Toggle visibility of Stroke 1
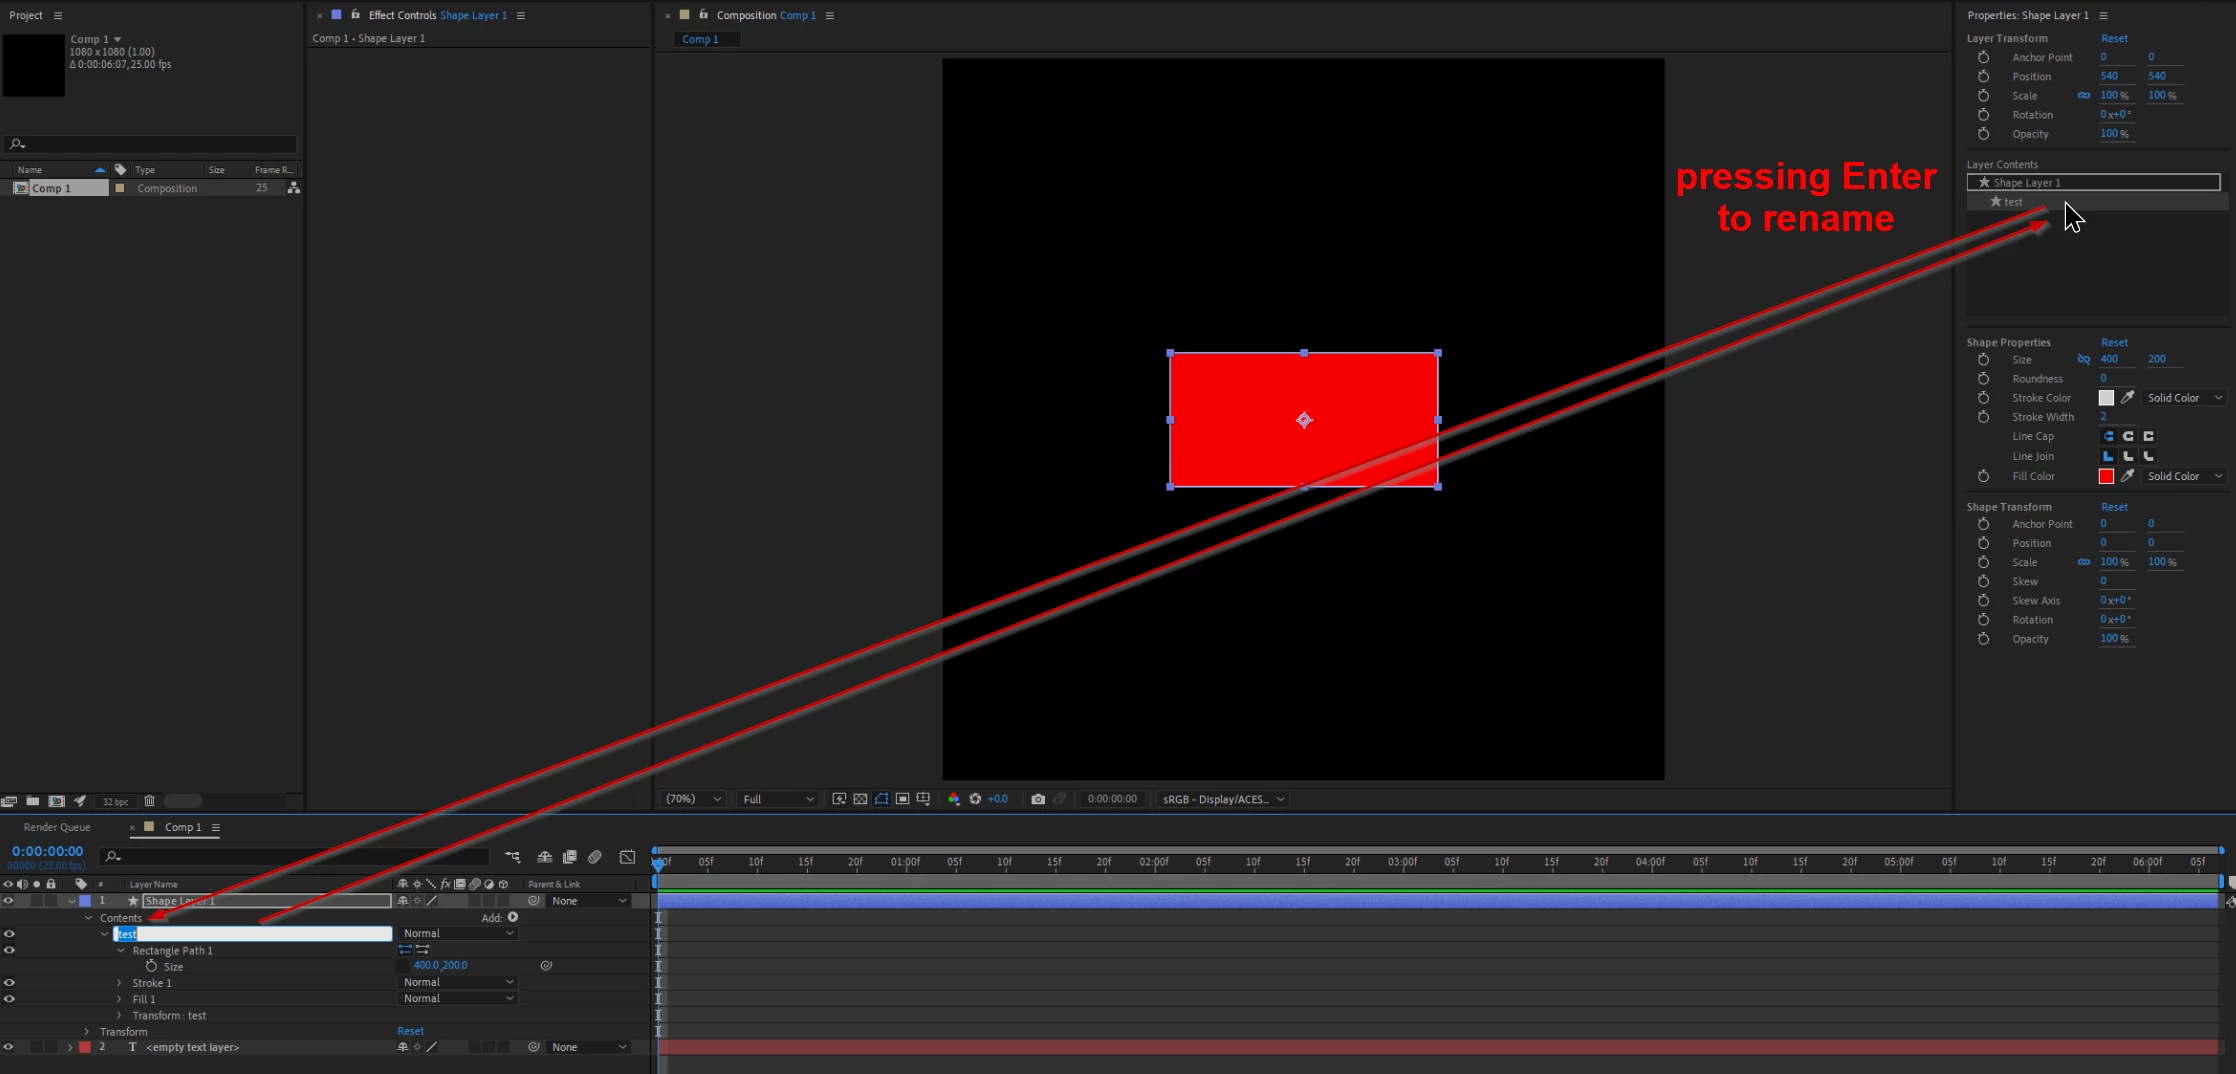Image resolution: width=2236 pixels, height=1074 pixels. click(x=9, y=983)
